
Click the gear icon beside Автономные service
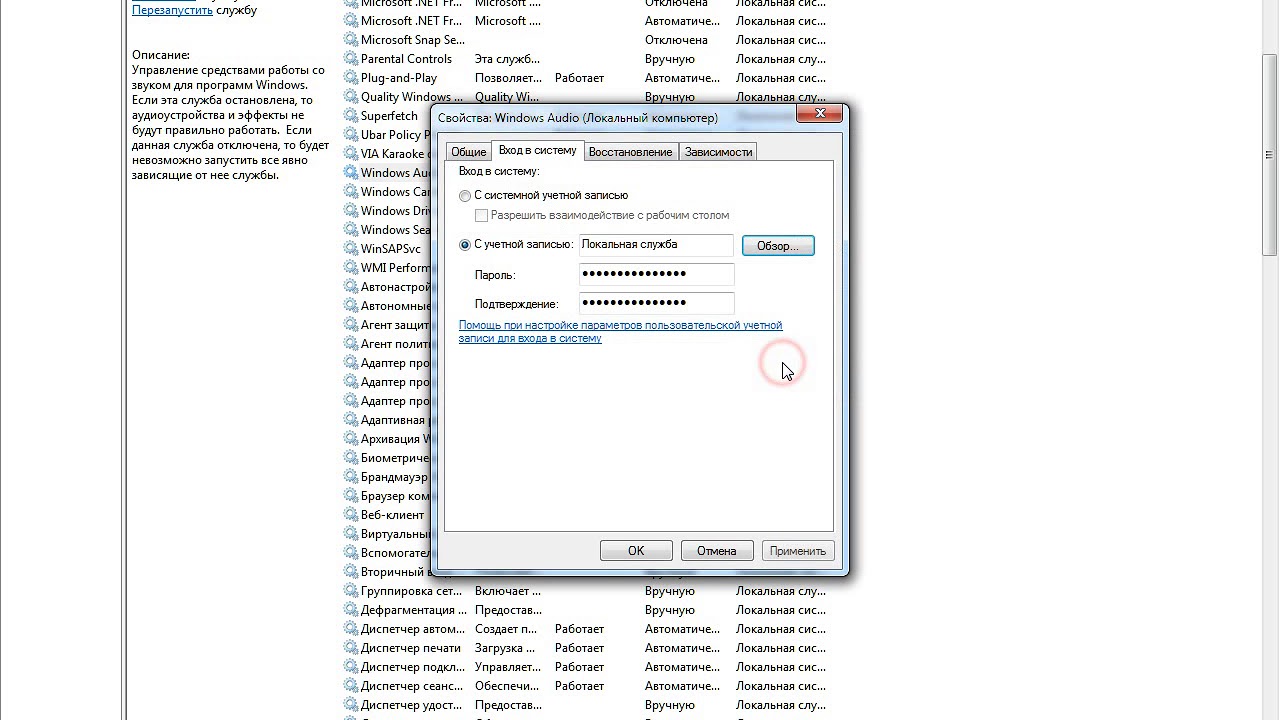351,306
